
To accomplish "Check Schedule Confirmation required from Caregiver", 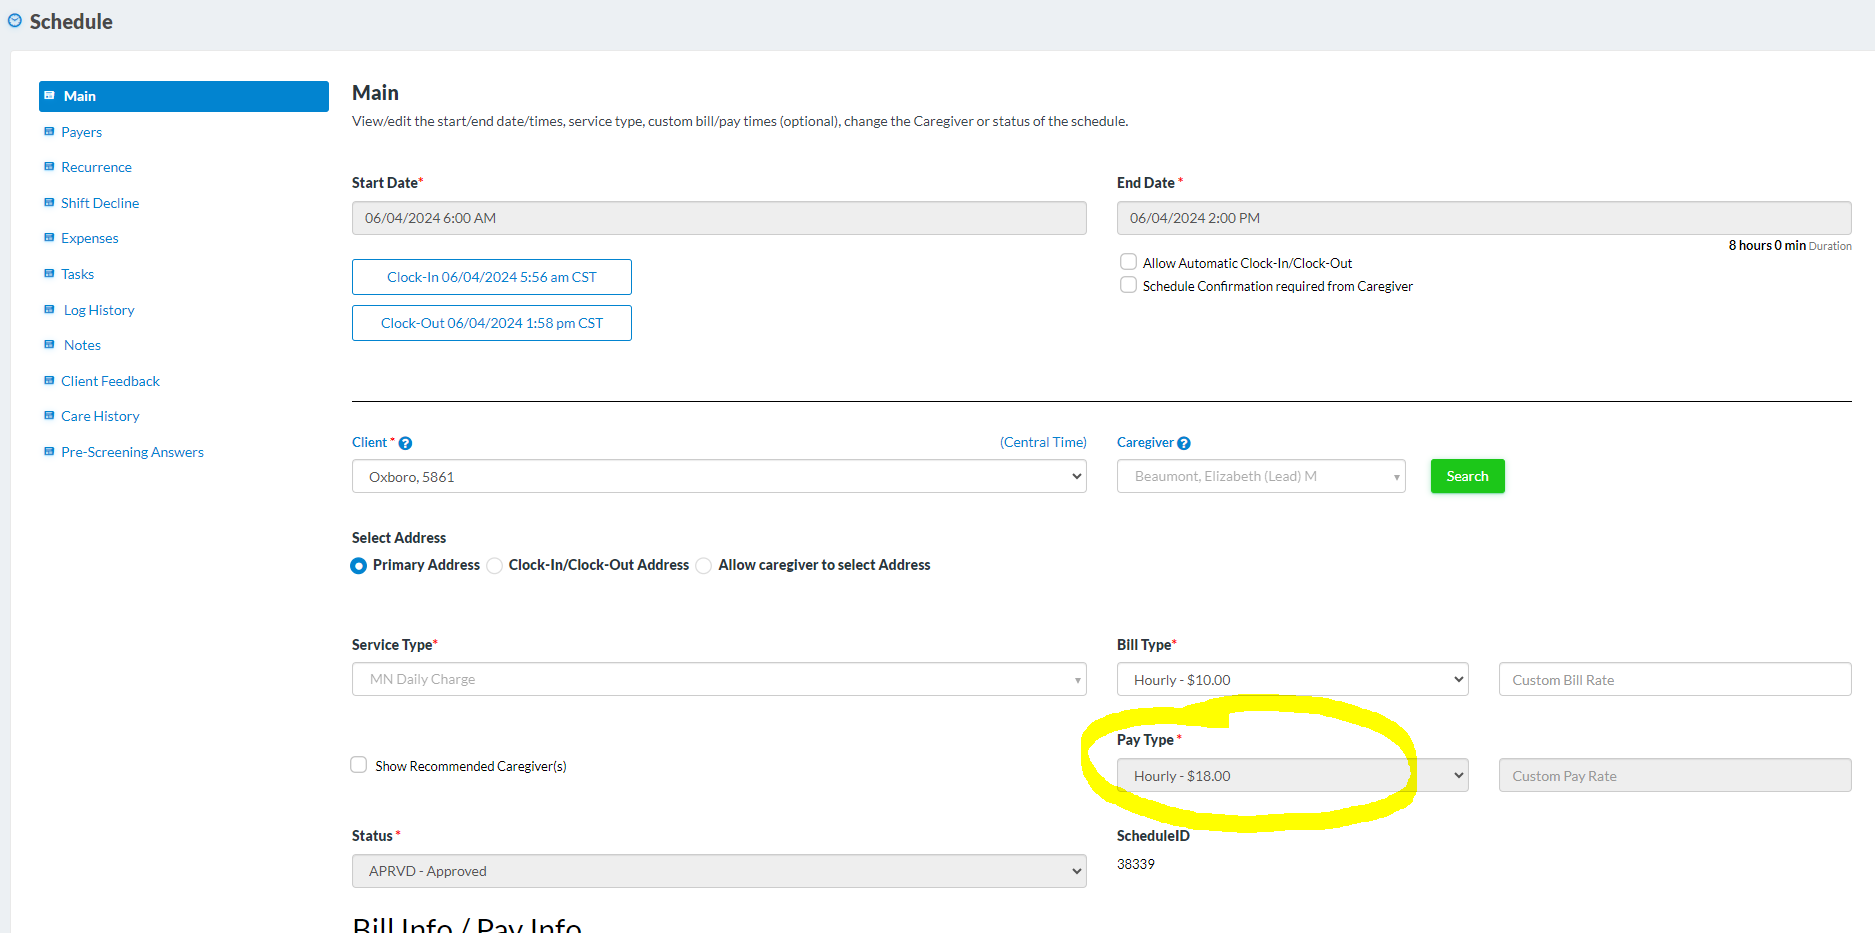I will 1128,285.
